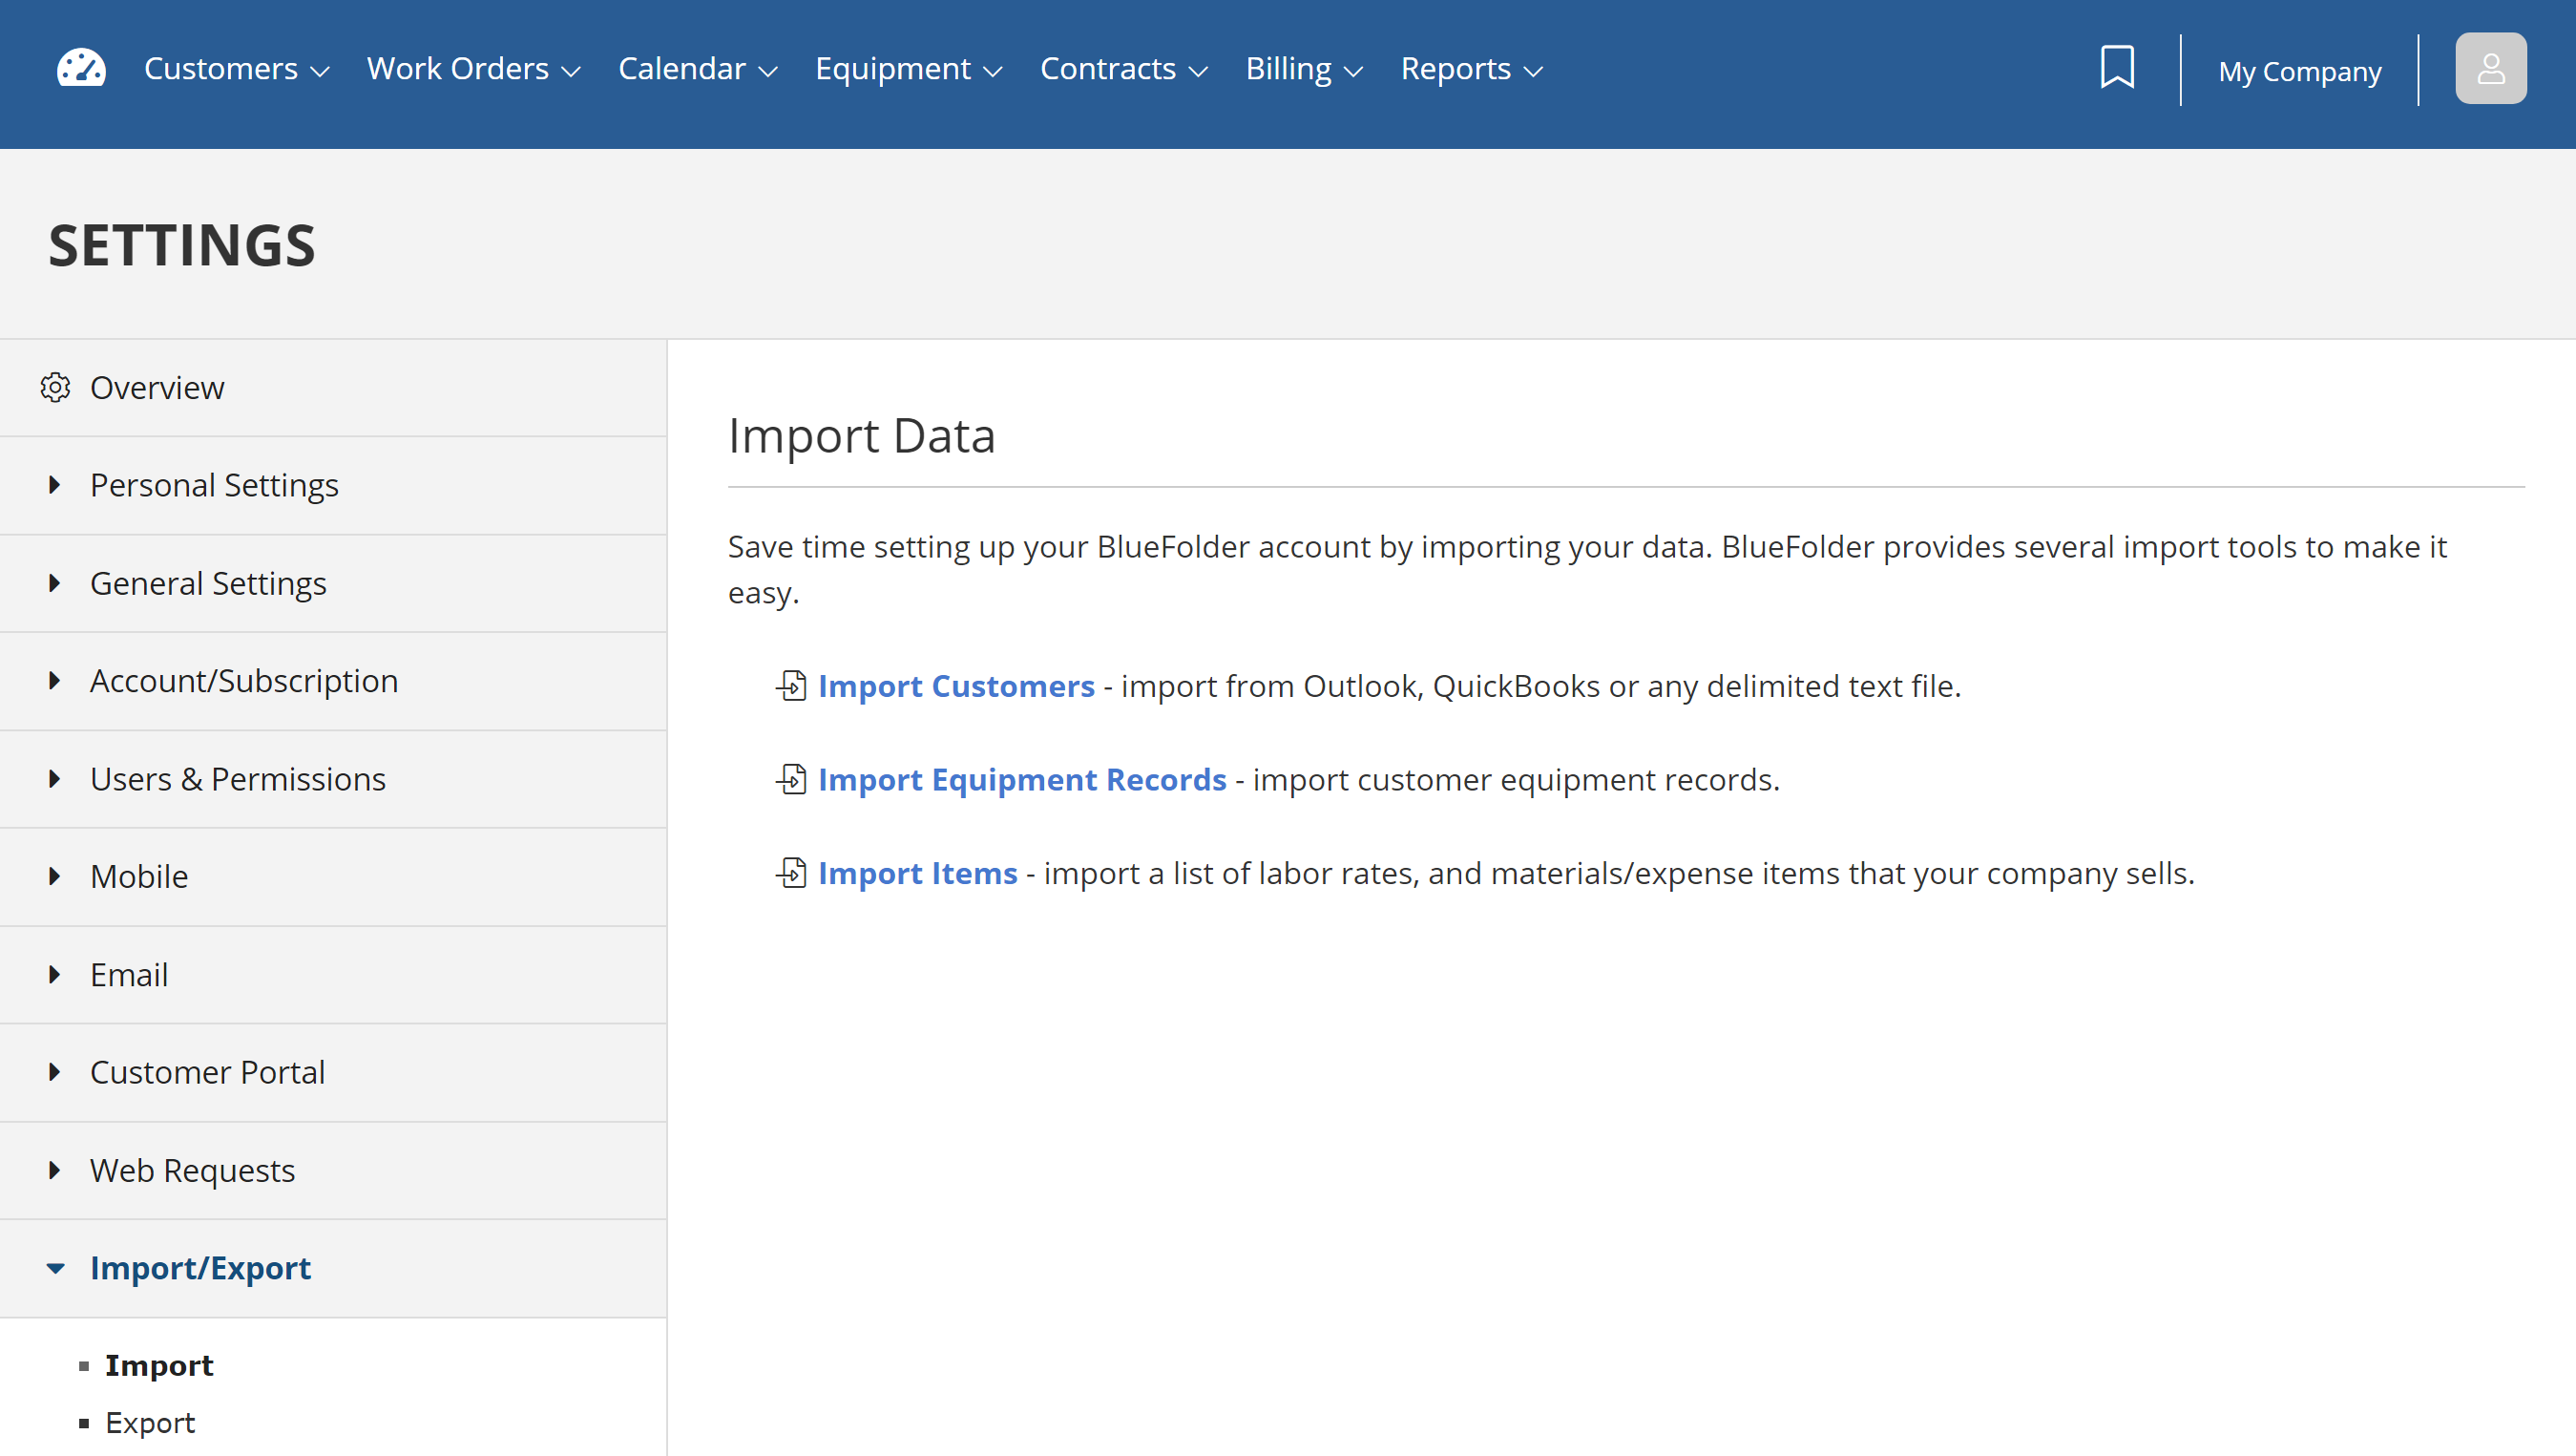Open the dashboard gauge icon
2576x1456 pixels.
tap(81, 69)
